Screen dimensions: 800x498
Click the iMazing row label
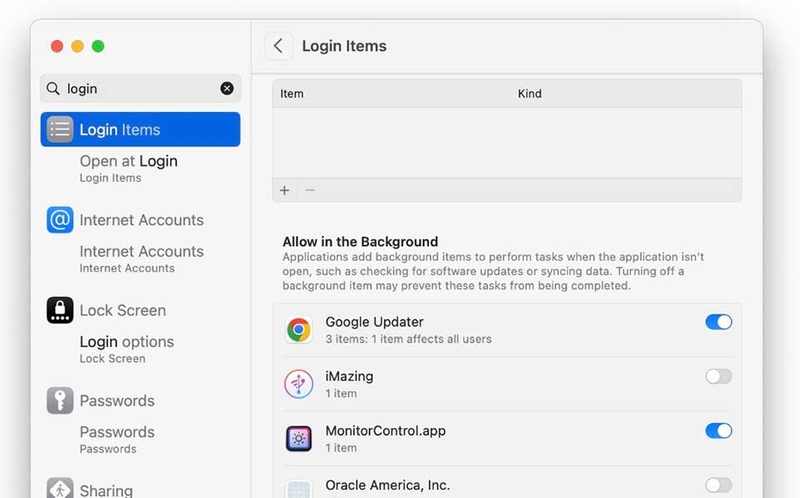pos(349,377)
